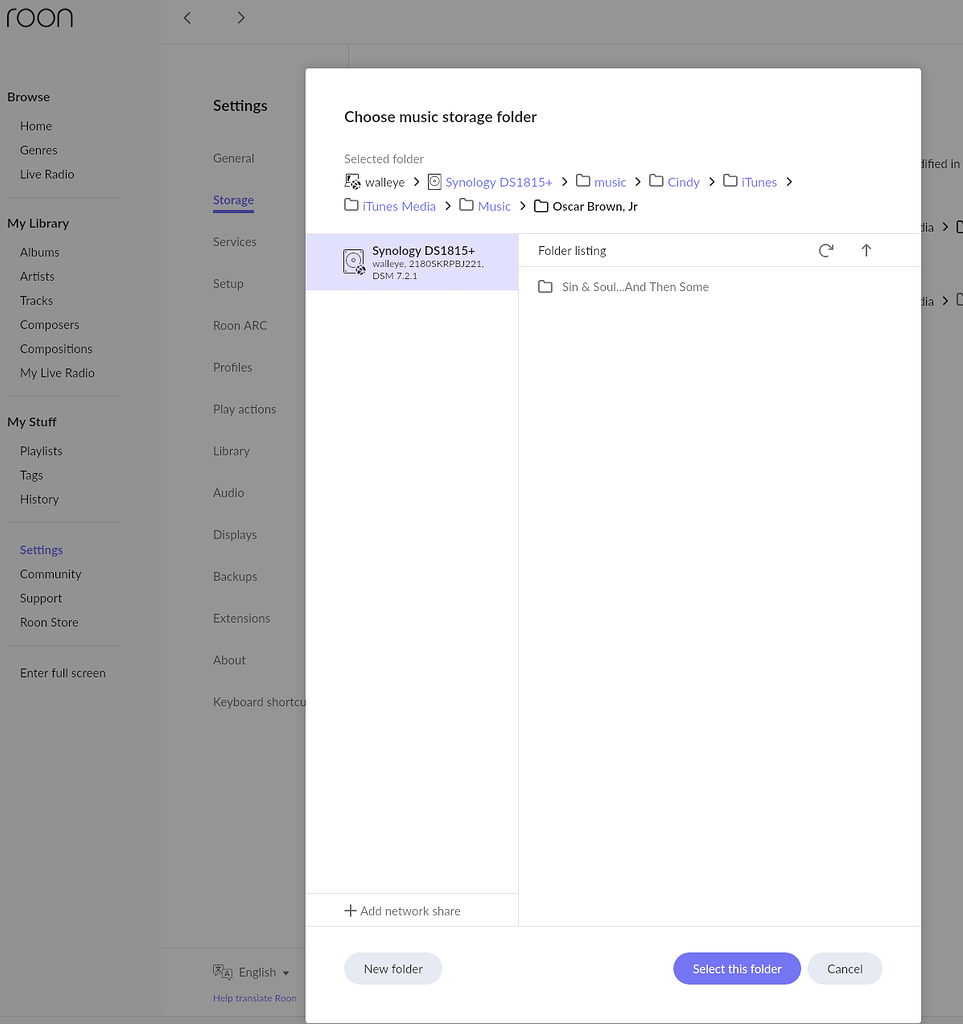Open the English language dropdown

click(264, 972)
